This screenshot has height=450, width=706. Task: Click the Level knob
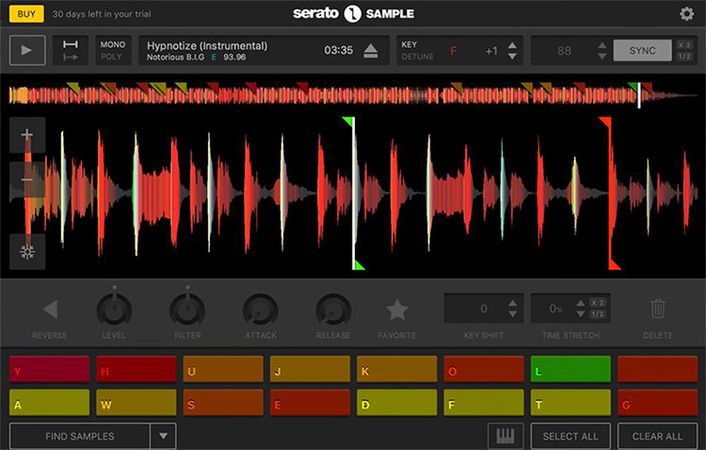pyautogui.click(x=114, y=311)
